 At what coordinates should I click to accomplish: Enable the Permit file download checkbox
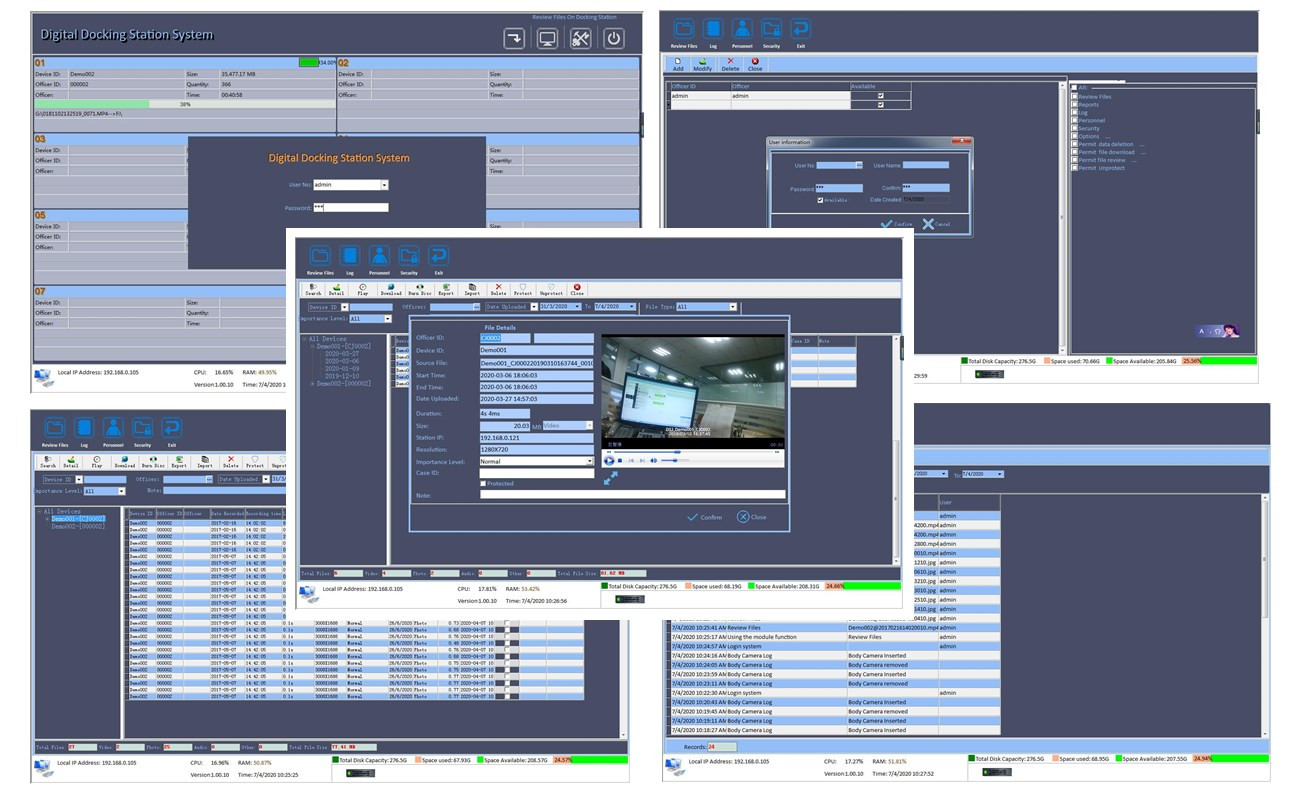click(1075, 152)
